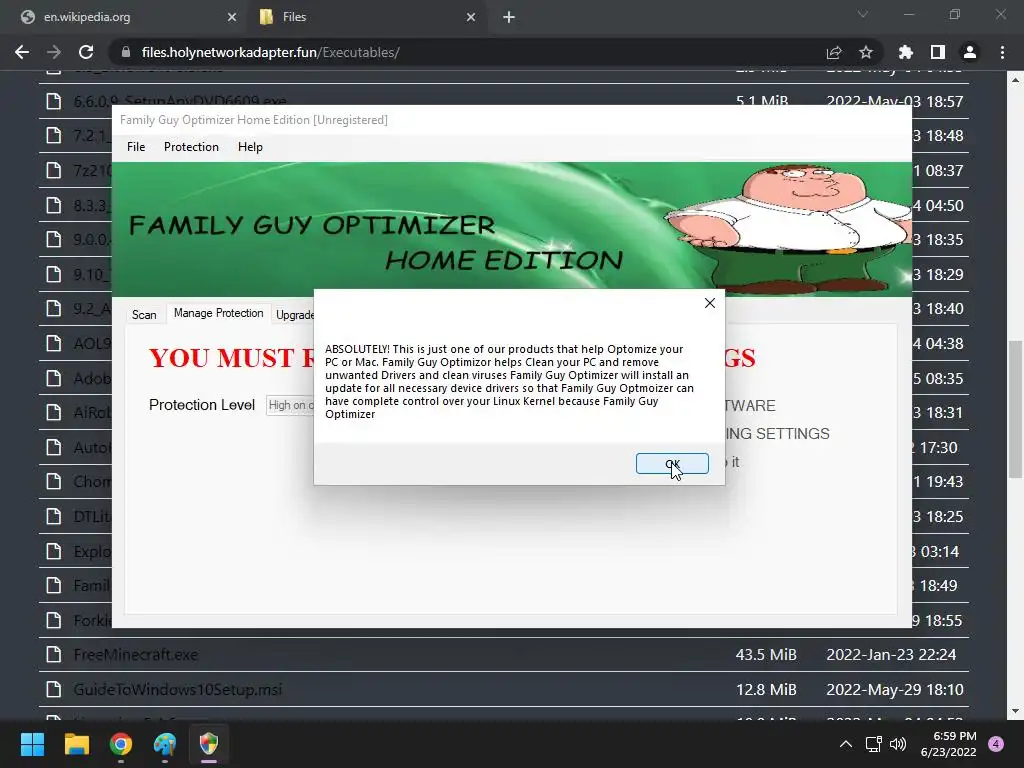Open notification center badge showing 4
1024x768 pixels.
pyautogui.click(x=996, y=744)
